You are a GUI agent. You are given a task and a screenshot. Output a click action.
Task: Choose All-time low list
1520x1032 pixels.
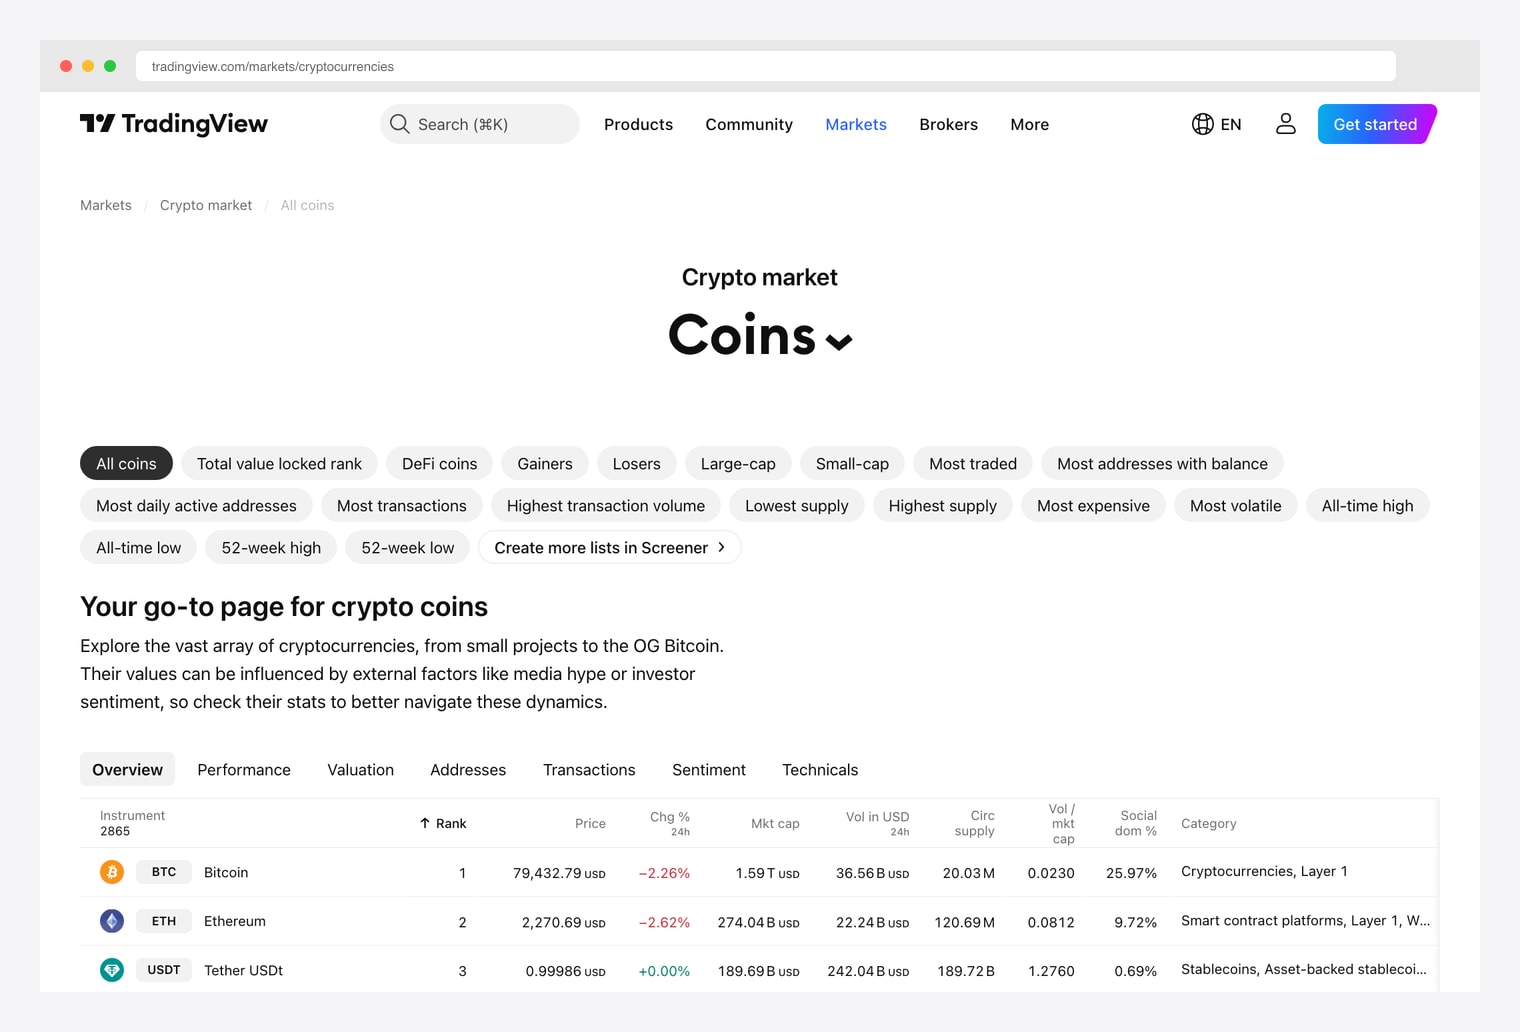click(139, 548)
